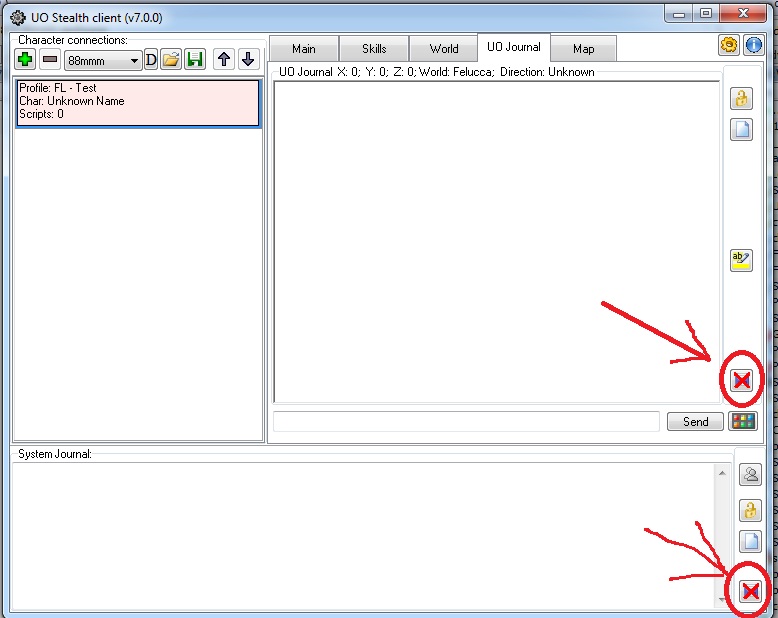Open profile using the folder icon
Viewport: 778px width, 618px height.
171,60
